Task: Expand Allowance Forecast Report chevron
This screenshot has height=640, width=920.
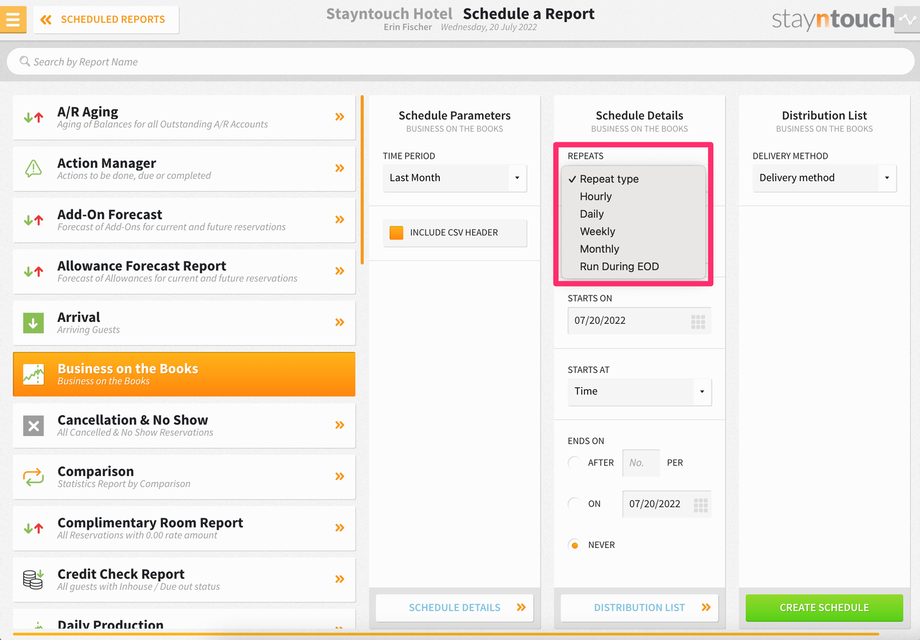Action: [339, 271]
